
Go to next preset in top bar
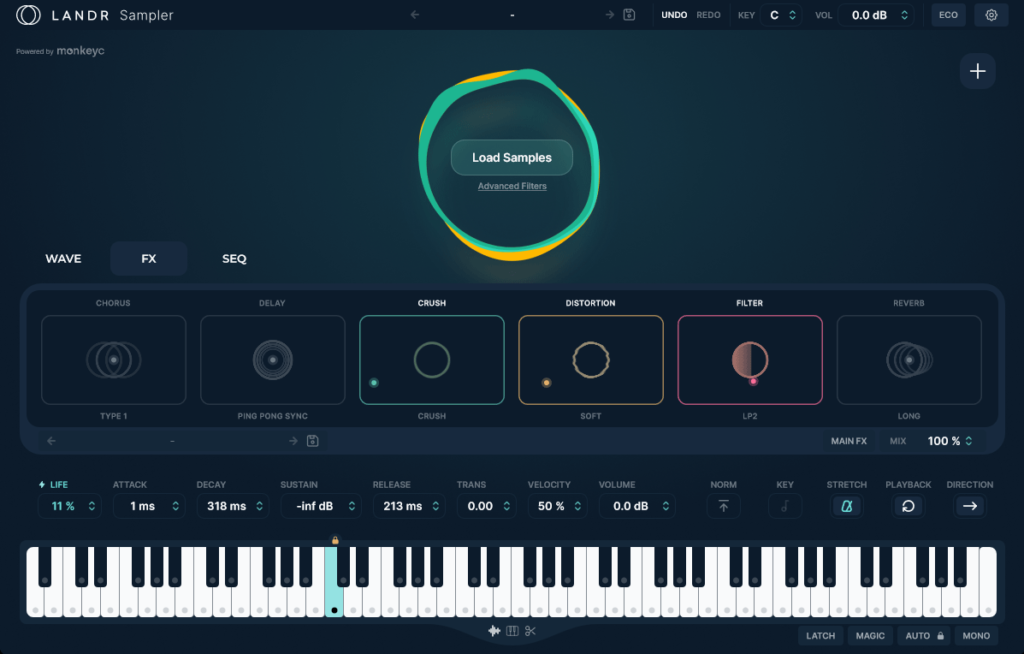coord(609,14)
